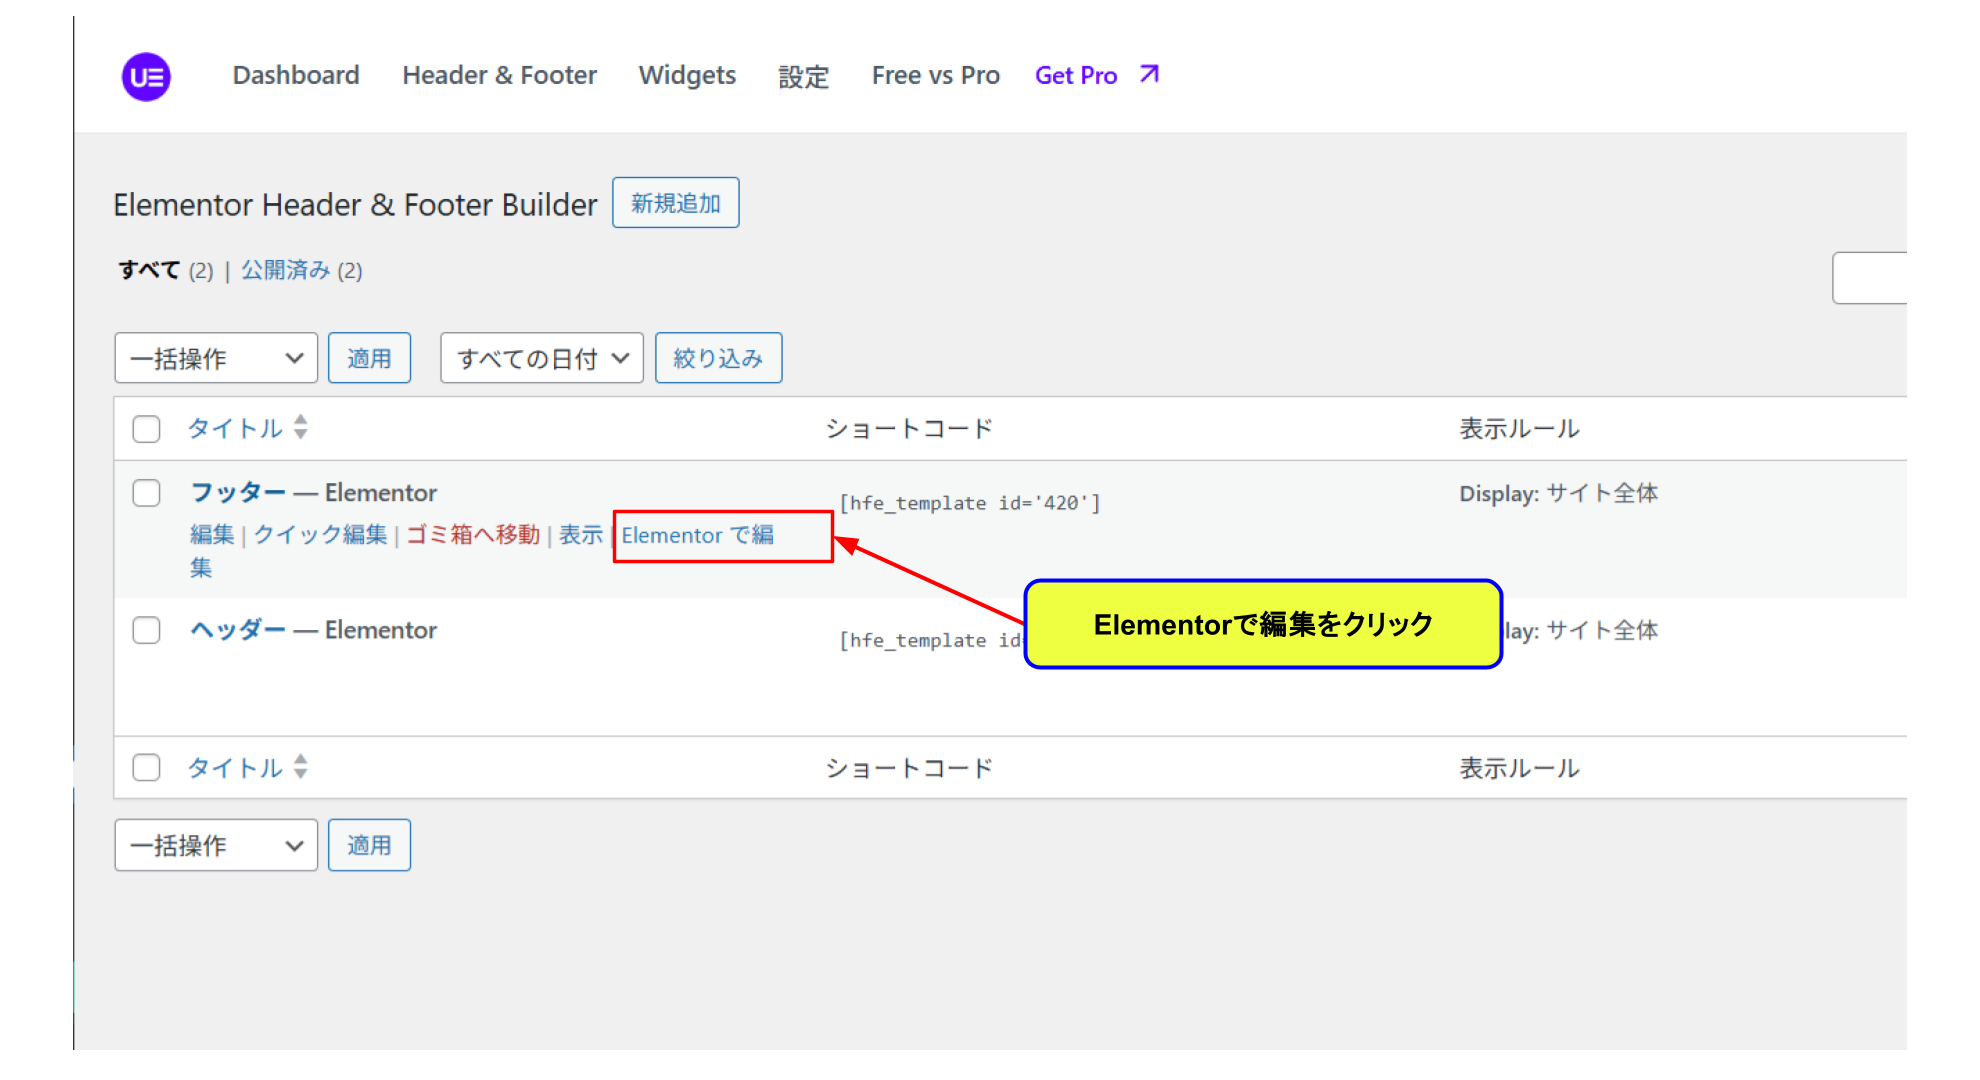Click the 絞り込み button

click(x=718, y=358)
